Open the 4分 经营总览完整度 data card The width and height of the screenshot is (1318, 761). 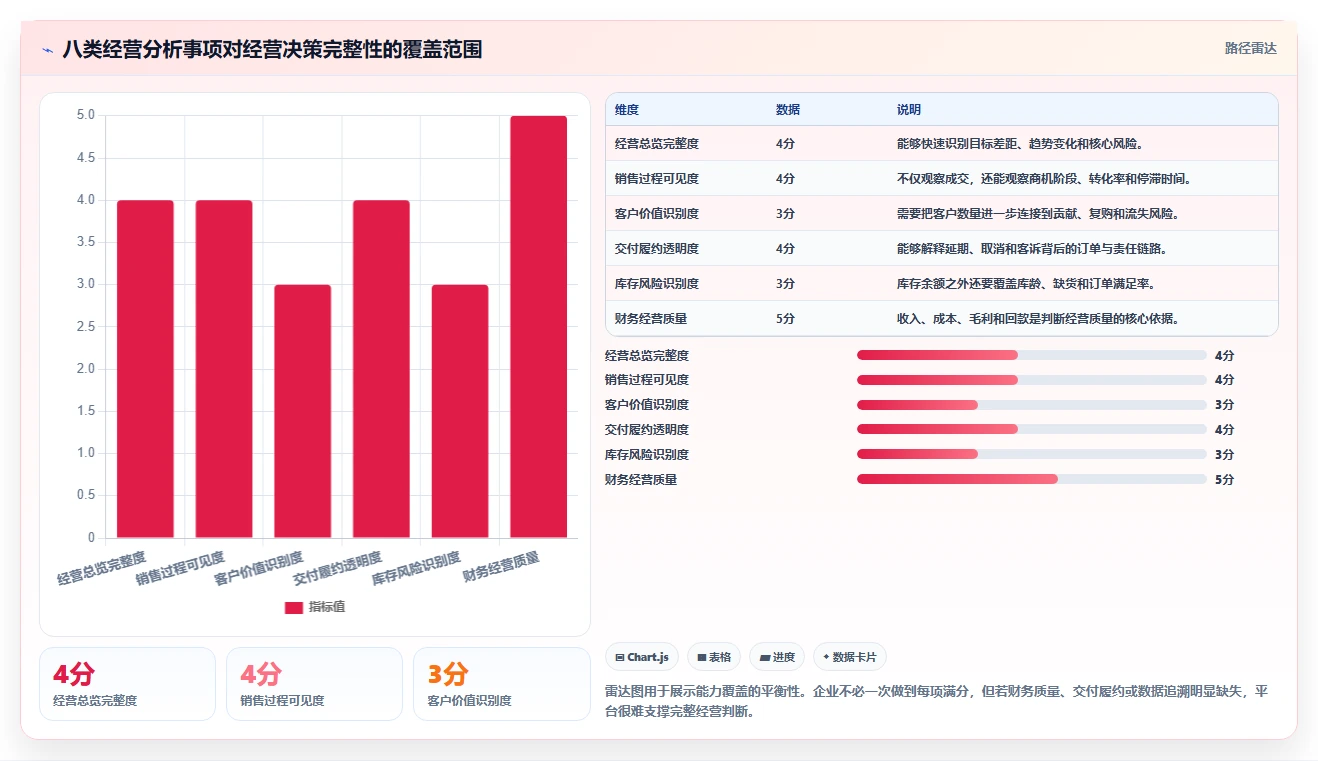[x=127, y=684]
